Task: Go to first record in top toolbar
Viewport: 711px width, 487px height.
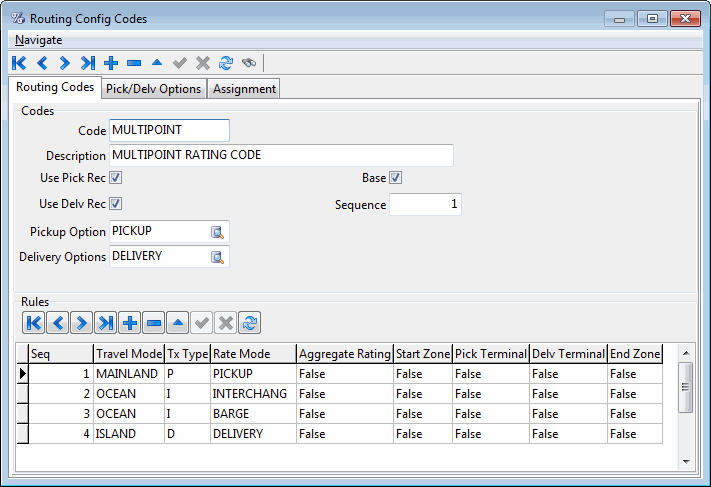Action: 19,63
